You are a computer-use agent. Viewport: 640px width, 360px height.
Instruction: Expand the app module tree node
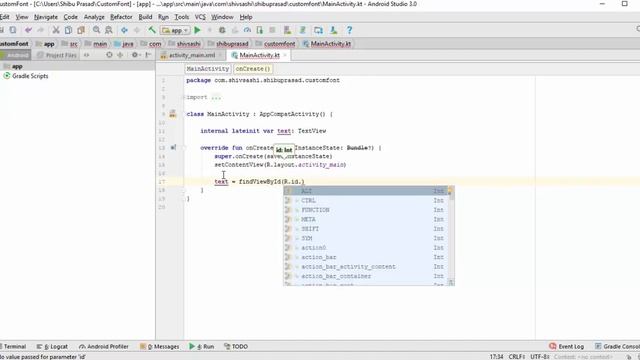pyautogui.click(x=13, y=66)
